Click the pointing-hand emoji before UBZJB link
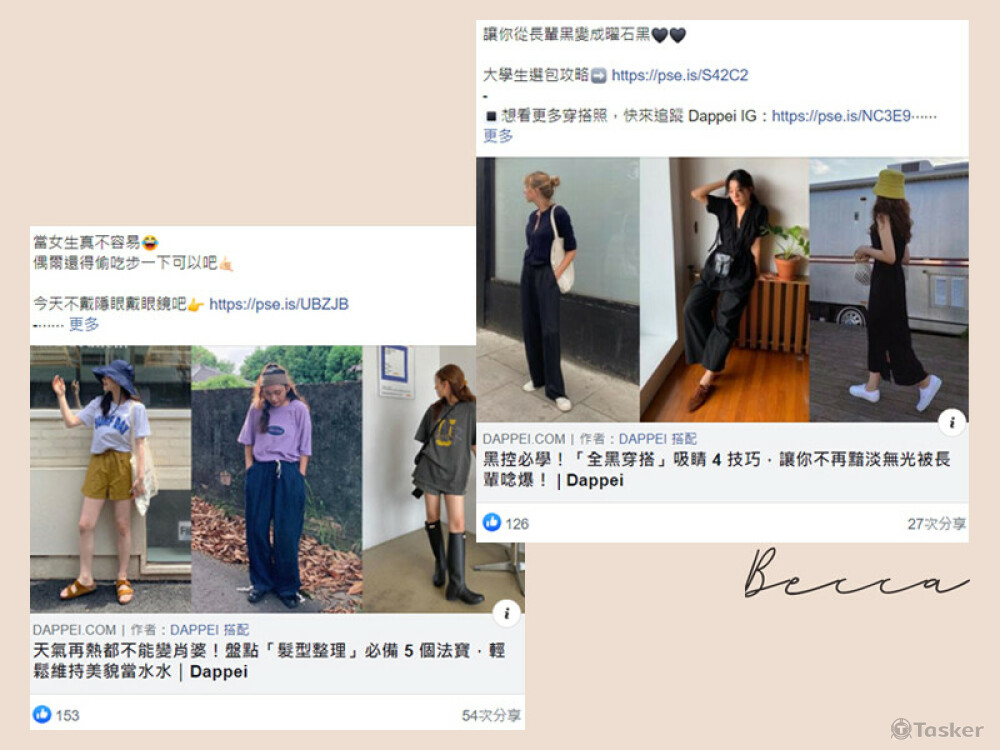 coord(195,305)
